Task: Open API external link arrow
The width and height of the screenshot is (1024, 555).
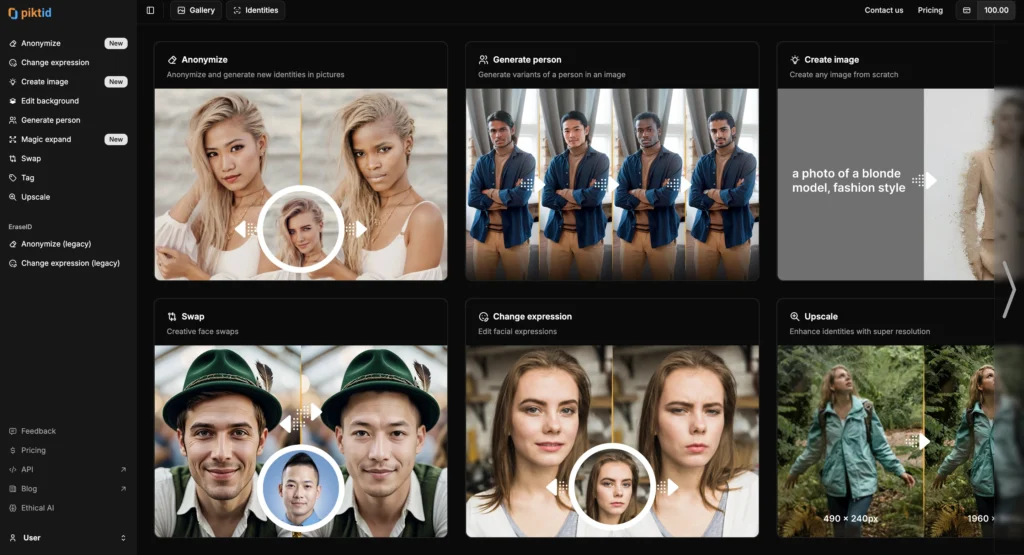Action: (x=123, y=469)
